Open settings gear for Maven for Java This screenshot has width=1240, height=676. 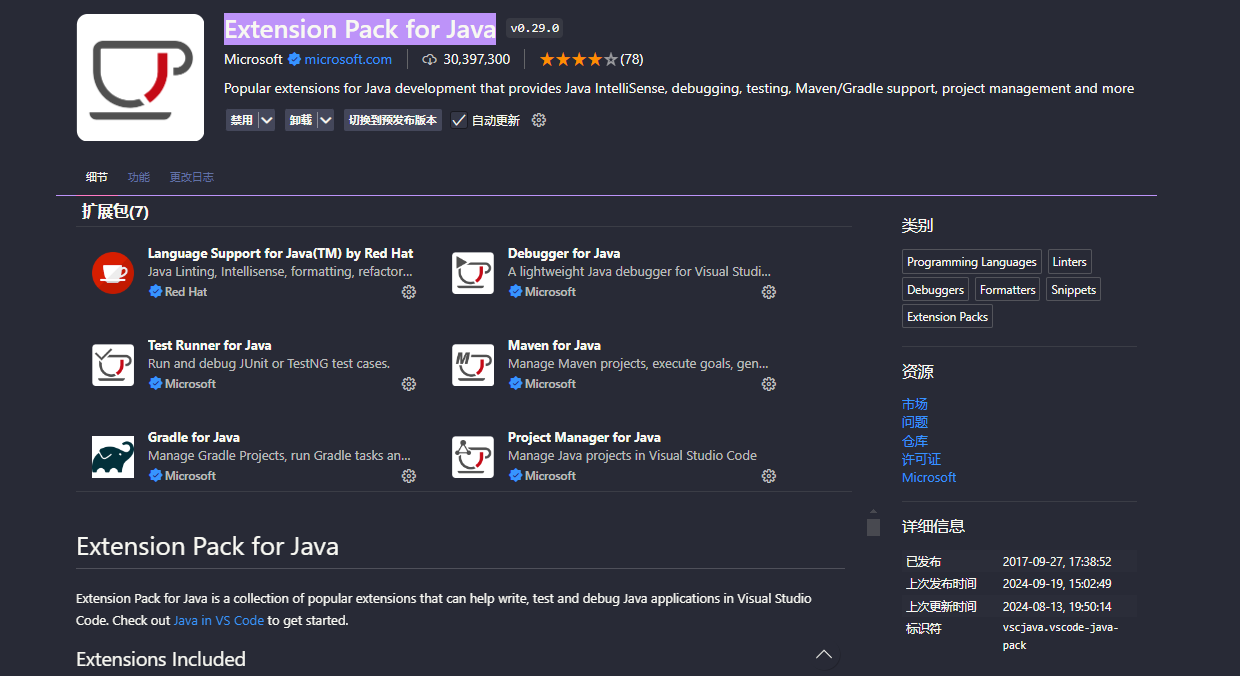(x=768, y=384)
